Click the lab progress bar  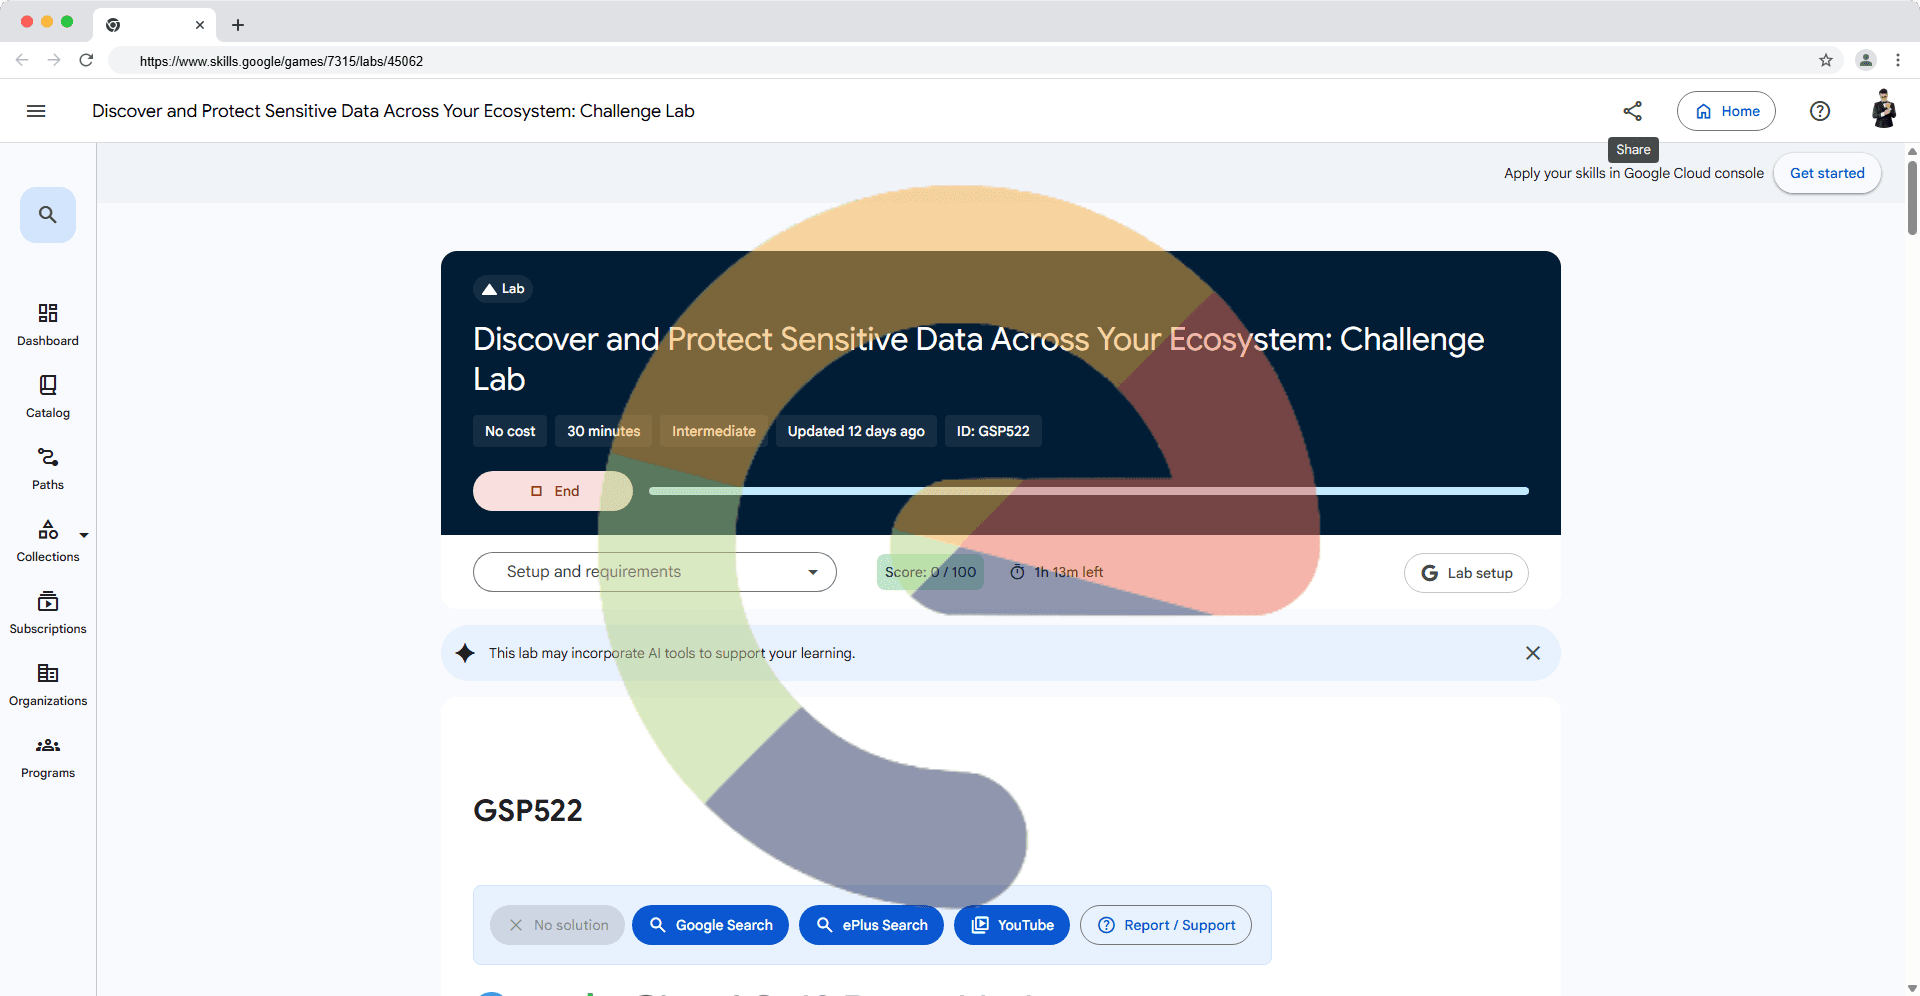(1089, 491)
